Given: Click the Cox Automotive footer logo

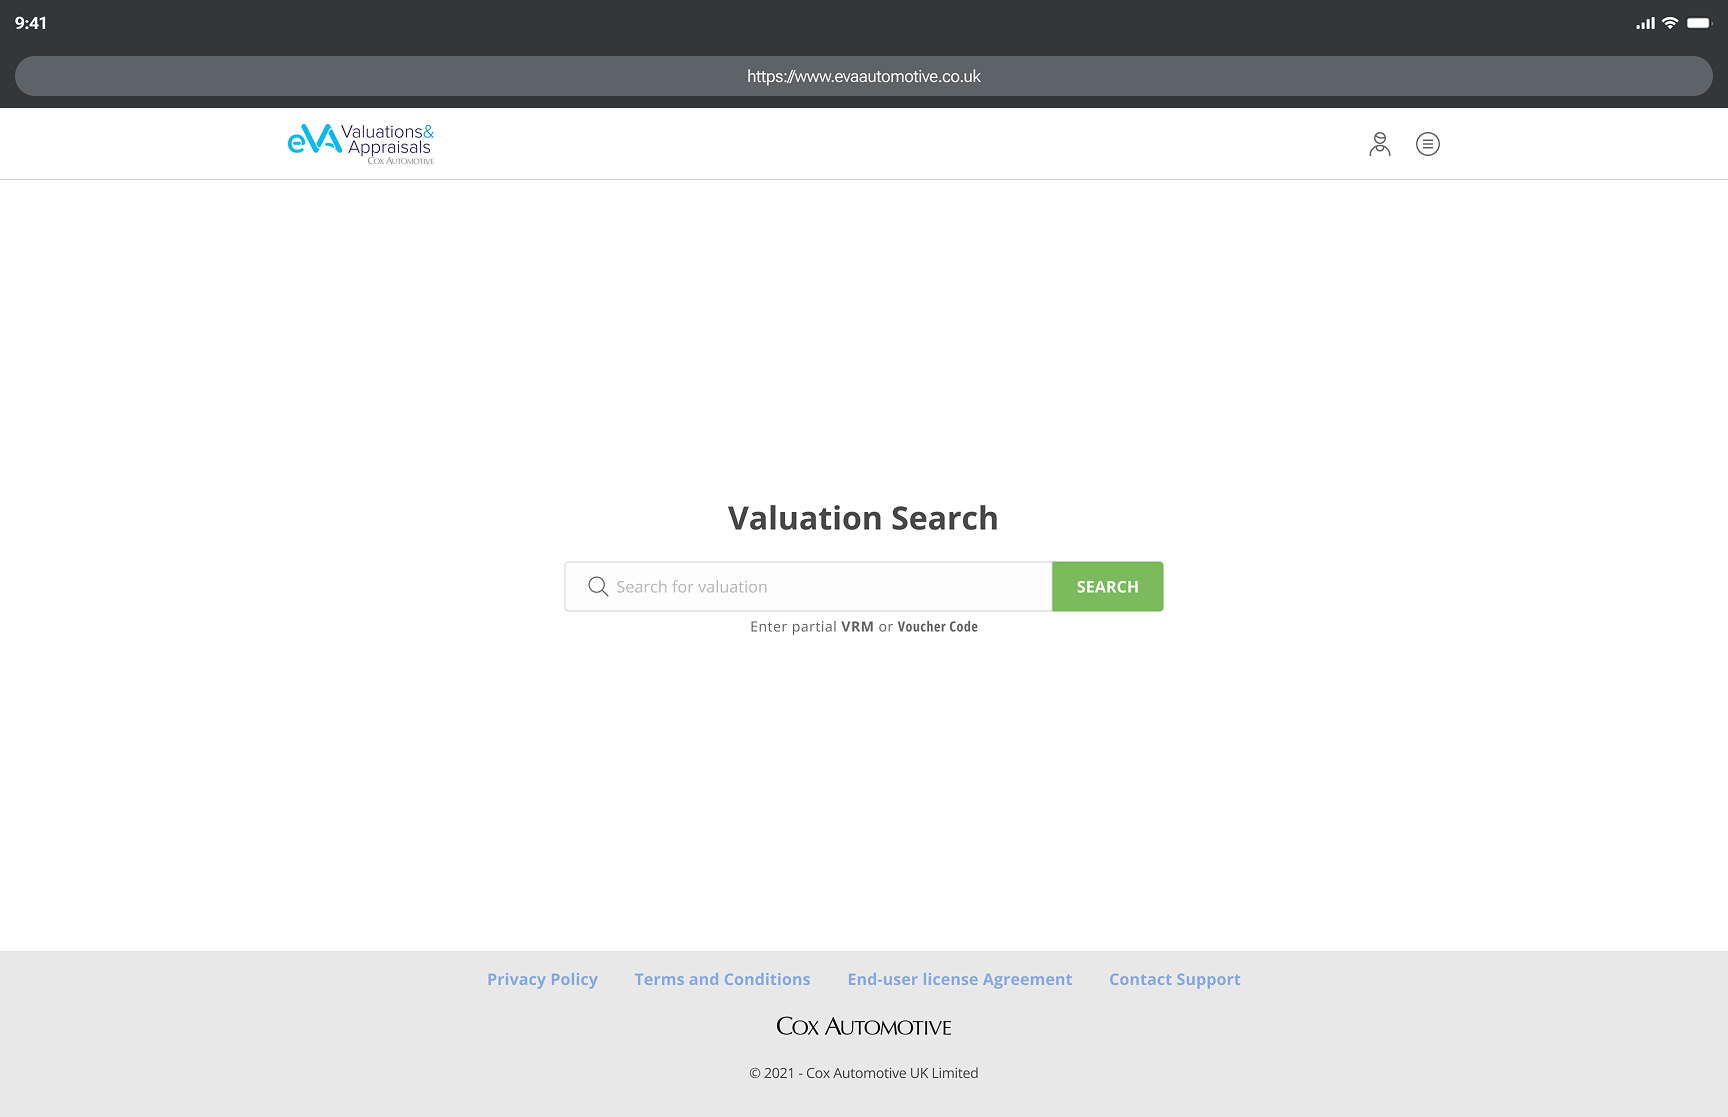Looking at the screenshot, I should tap(864, 1027).
